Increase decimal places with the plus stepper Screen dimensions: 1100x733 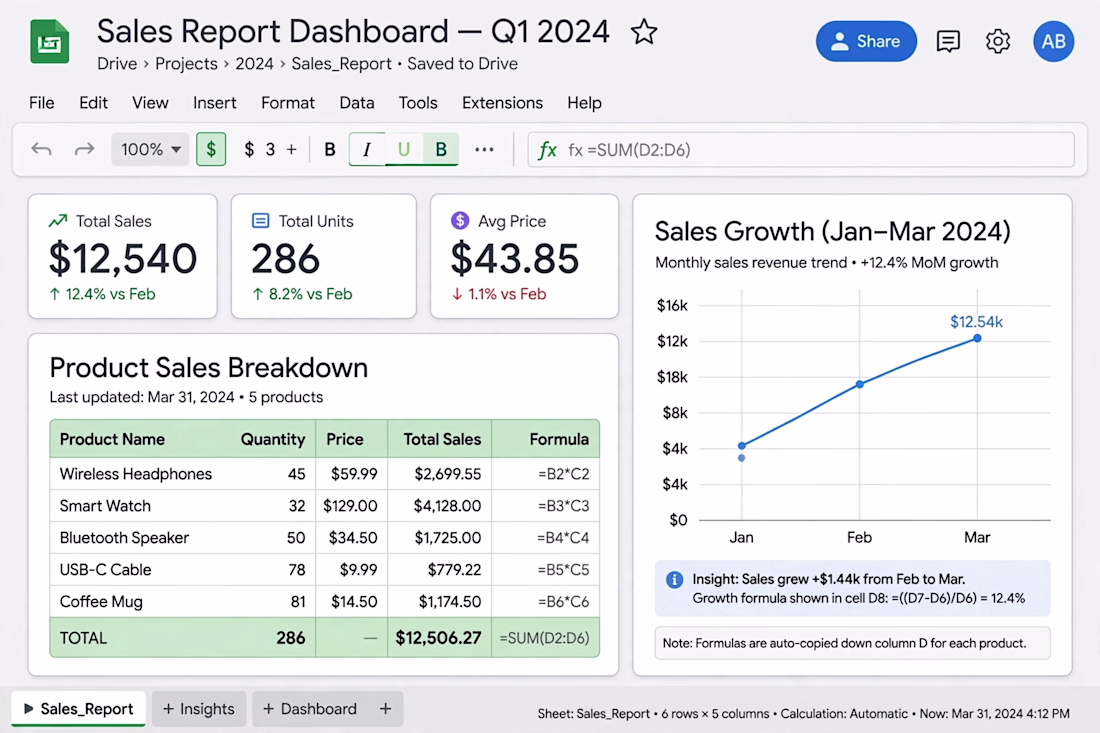[x=291, y=149]
